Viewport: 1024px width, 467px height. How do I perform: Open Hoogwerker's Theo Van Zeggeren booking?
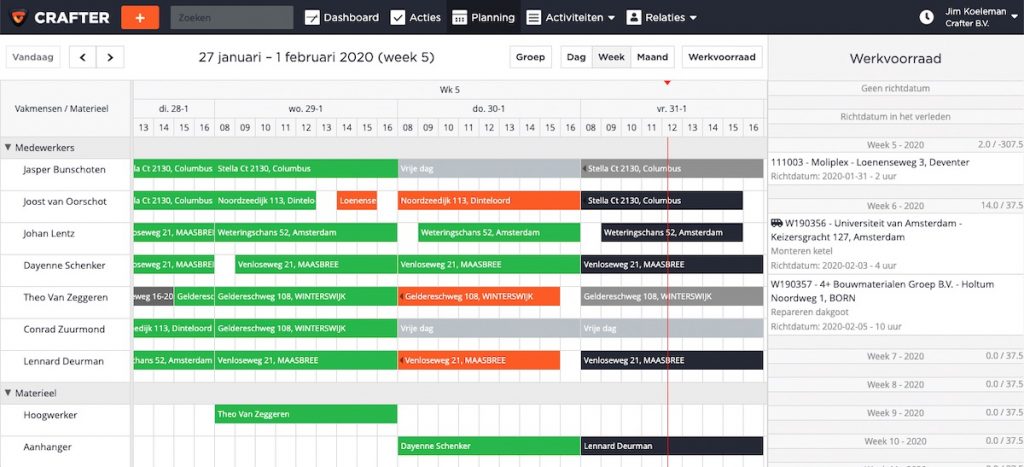(x=306, y=414)
